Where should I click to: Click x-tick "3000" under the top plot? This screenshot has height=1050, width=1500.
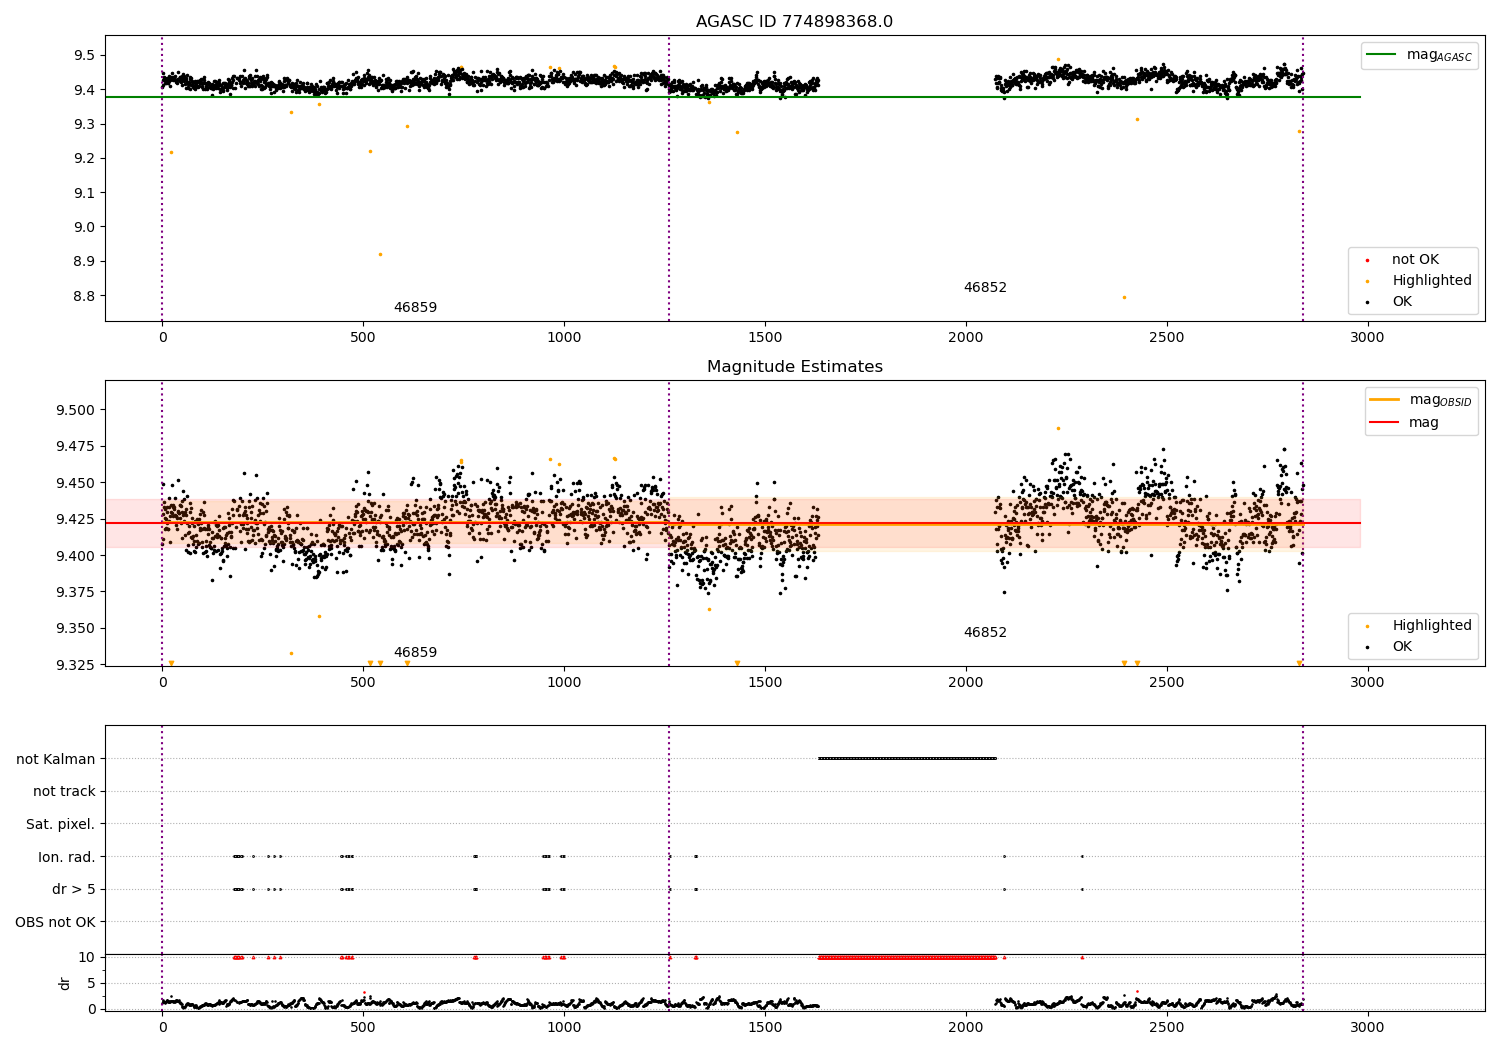[1368, 338]
